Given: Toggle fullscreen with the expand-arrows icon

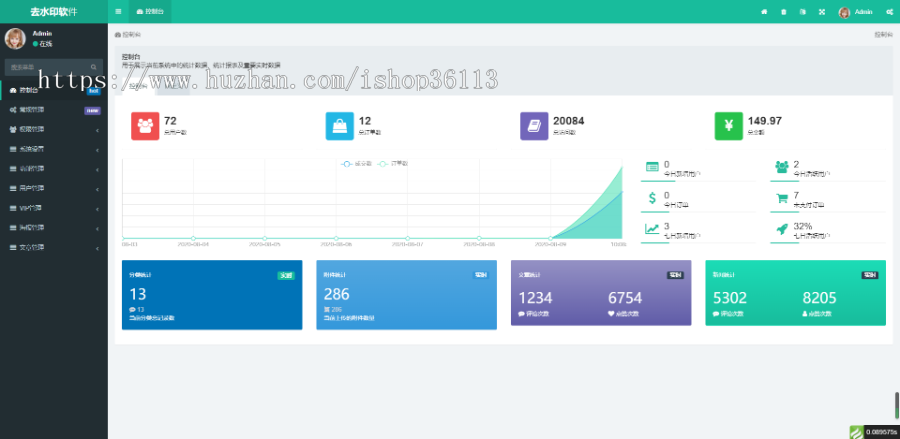Looking at the screenshot, I should [822, 11].
